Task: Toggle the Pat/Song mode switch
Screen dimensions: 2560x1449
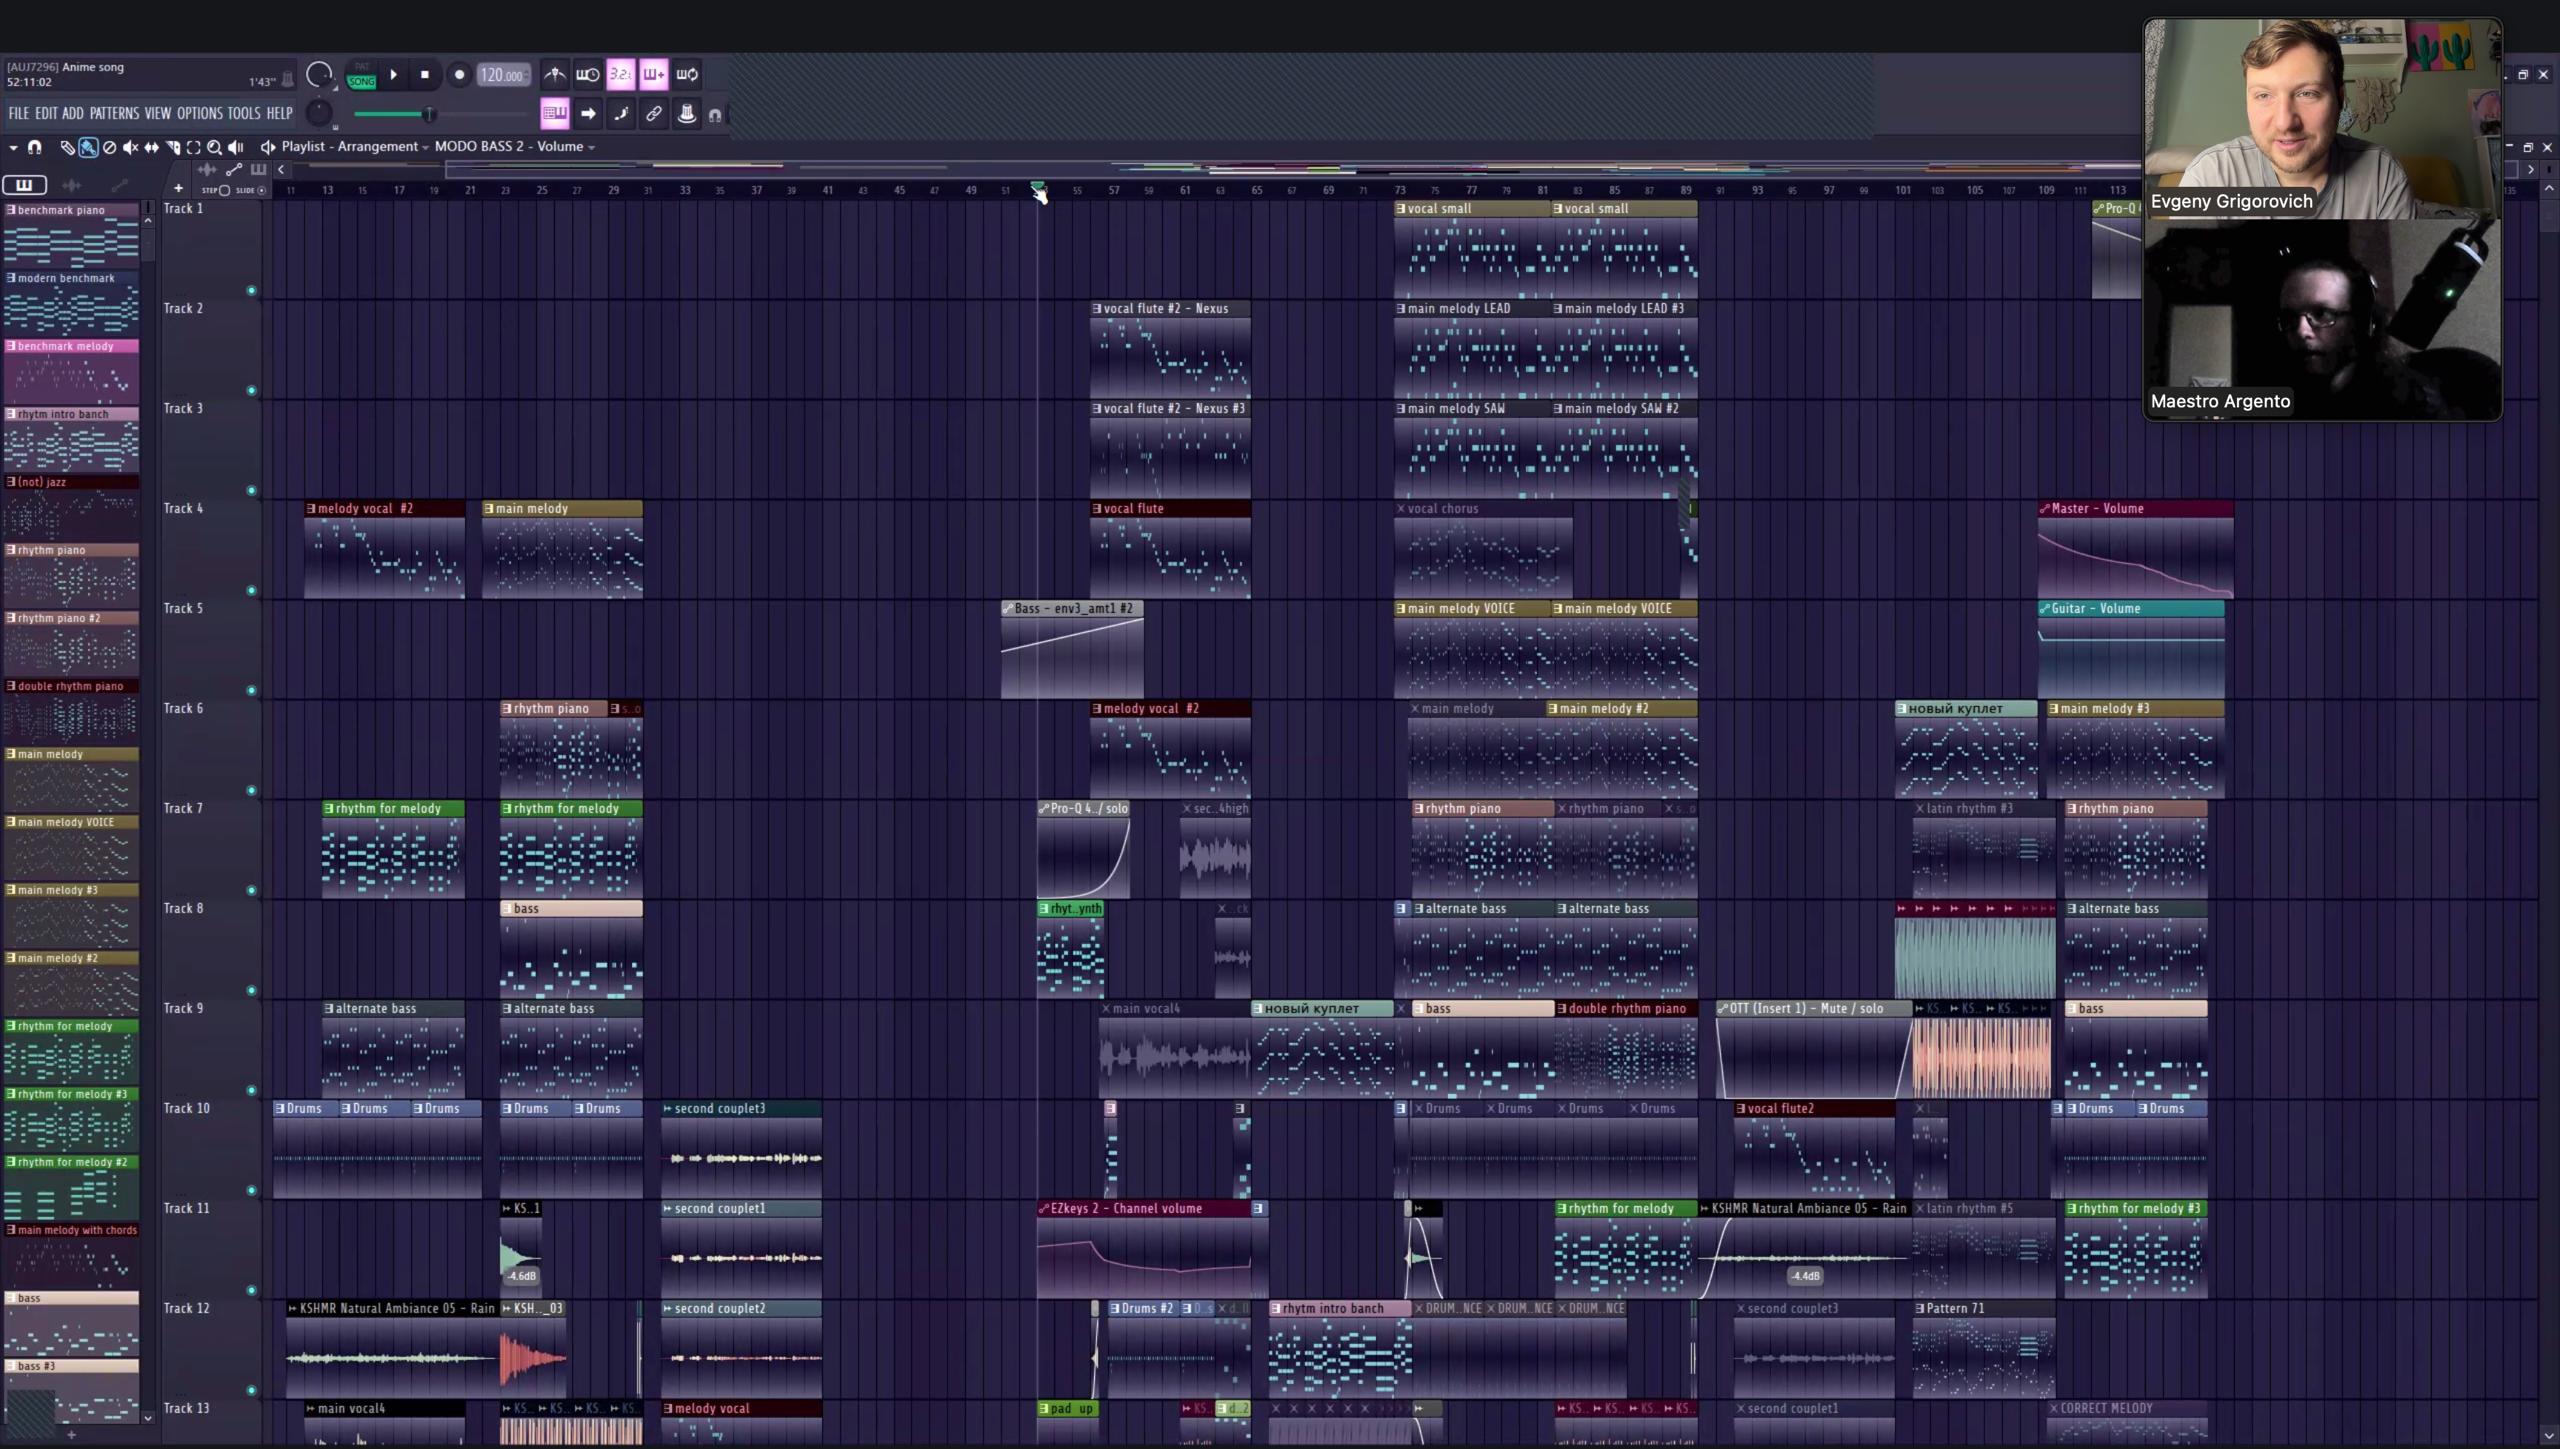Action: (x=361, y=75)
